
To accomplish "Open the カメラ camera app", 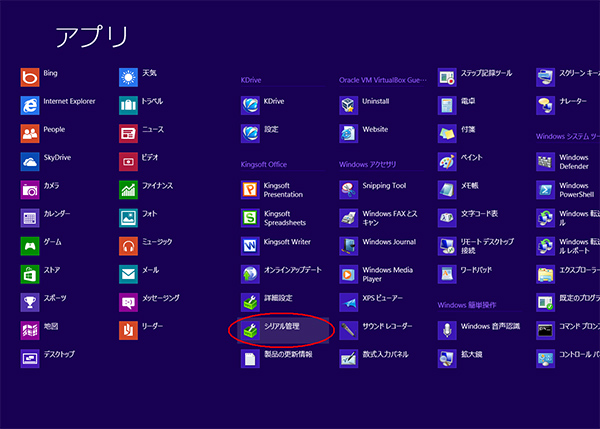I will [x=30, y=190].
